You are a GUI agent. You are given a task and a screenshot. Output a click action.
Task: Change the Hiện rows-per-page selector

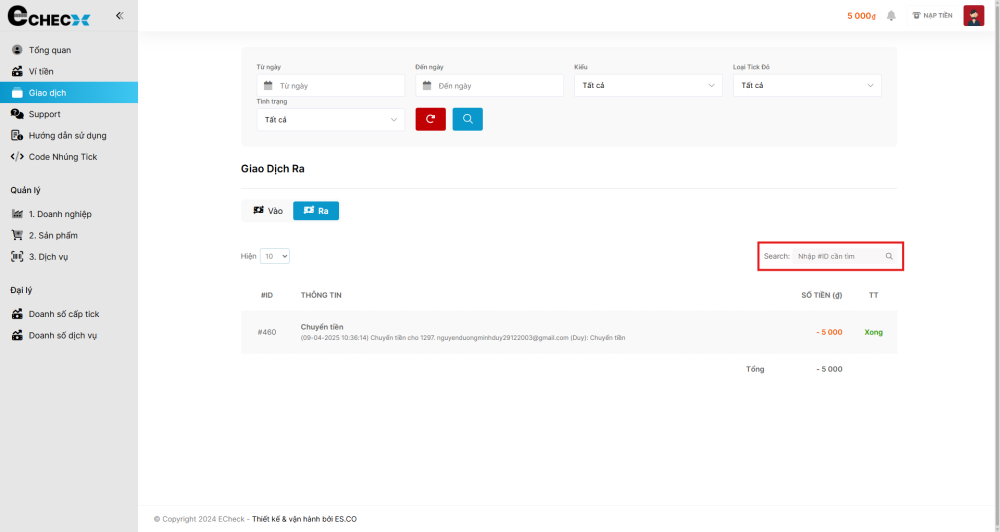point(275,256)
